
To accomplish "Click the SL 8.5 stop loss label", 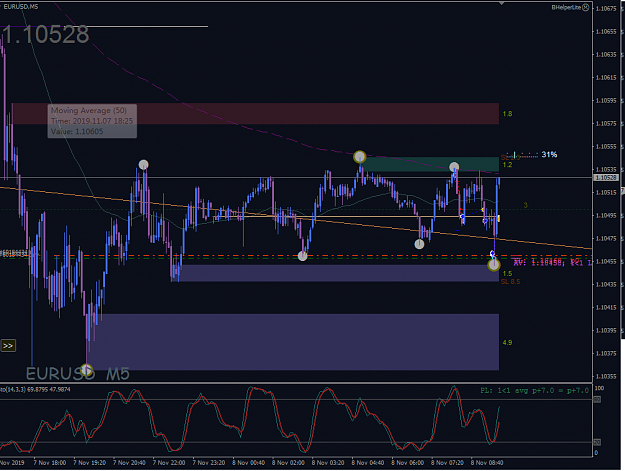I will [510, 282].
